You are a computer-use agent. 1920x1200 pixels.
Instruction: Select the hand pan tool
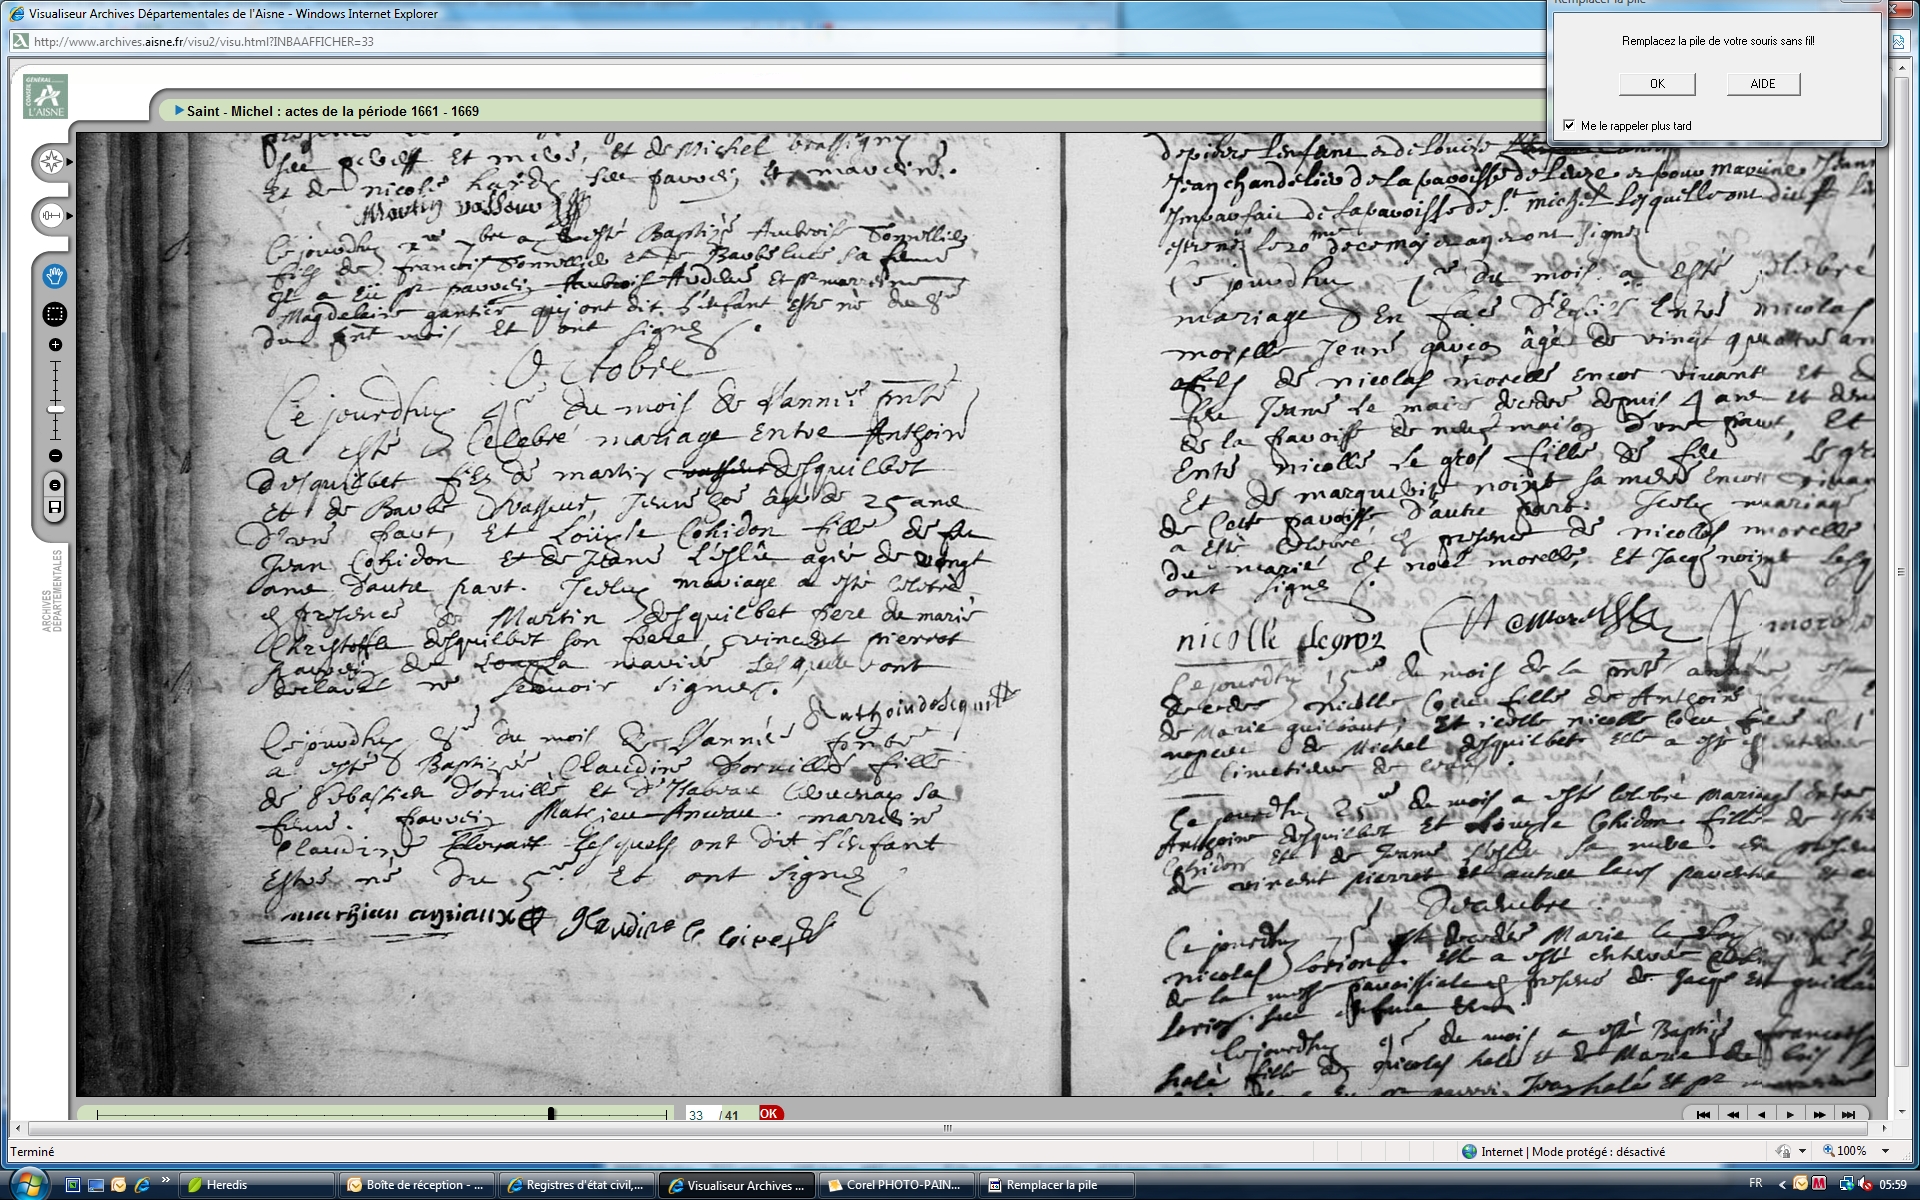click(x=55, y=276)
